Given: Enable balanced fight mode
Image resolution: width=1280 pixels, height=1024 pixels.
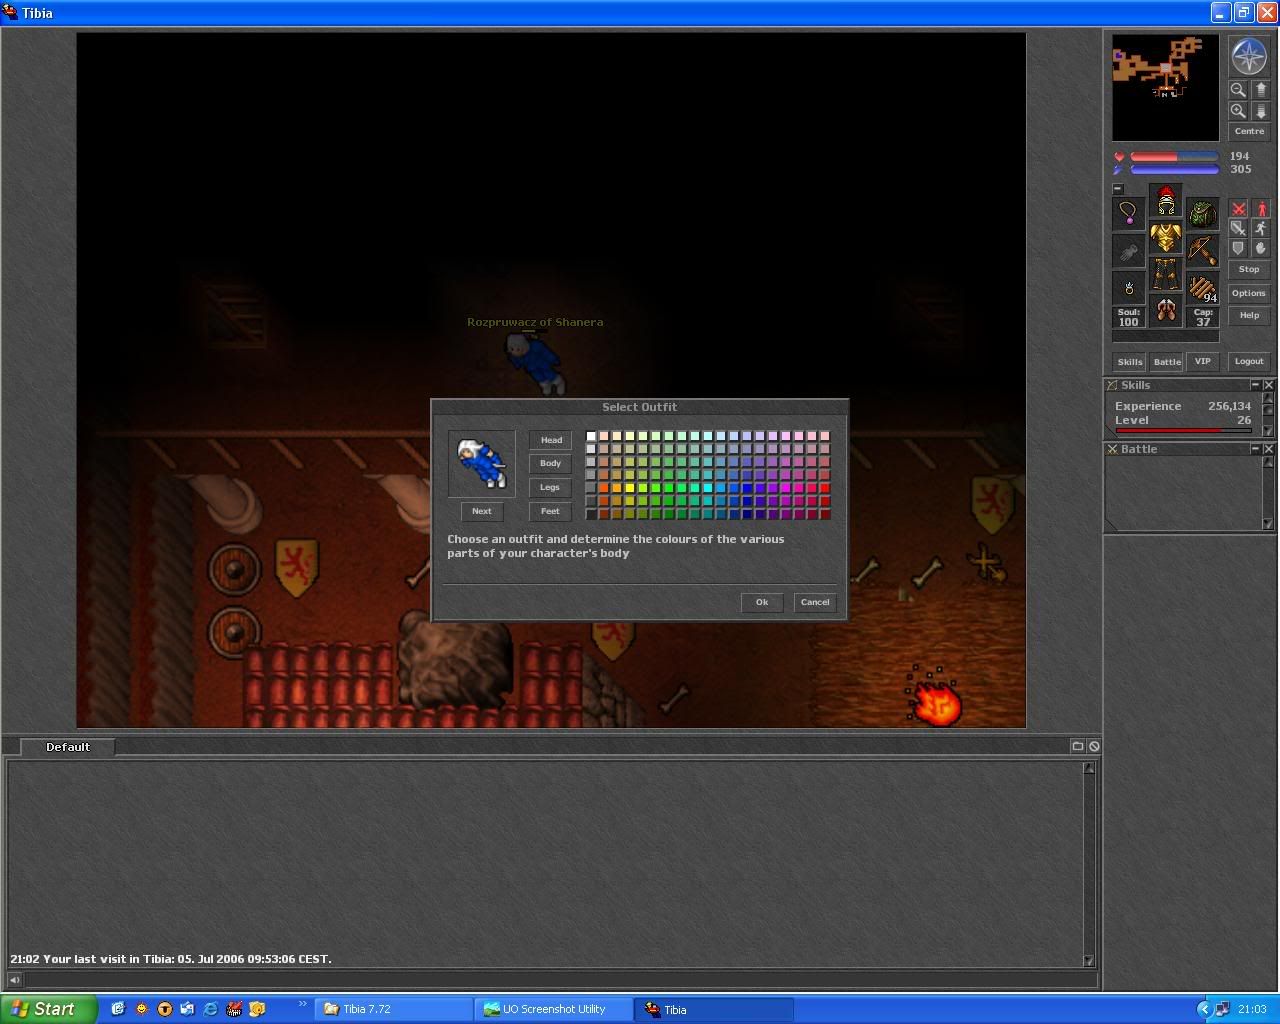Looking at the screenshot, I should click(1239, 229).
